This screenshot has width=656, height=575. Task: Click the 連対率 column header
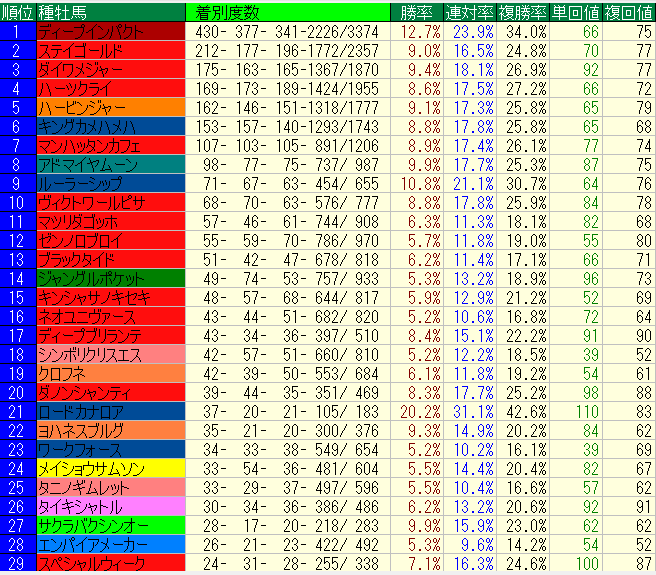click(x=470, y=13)
